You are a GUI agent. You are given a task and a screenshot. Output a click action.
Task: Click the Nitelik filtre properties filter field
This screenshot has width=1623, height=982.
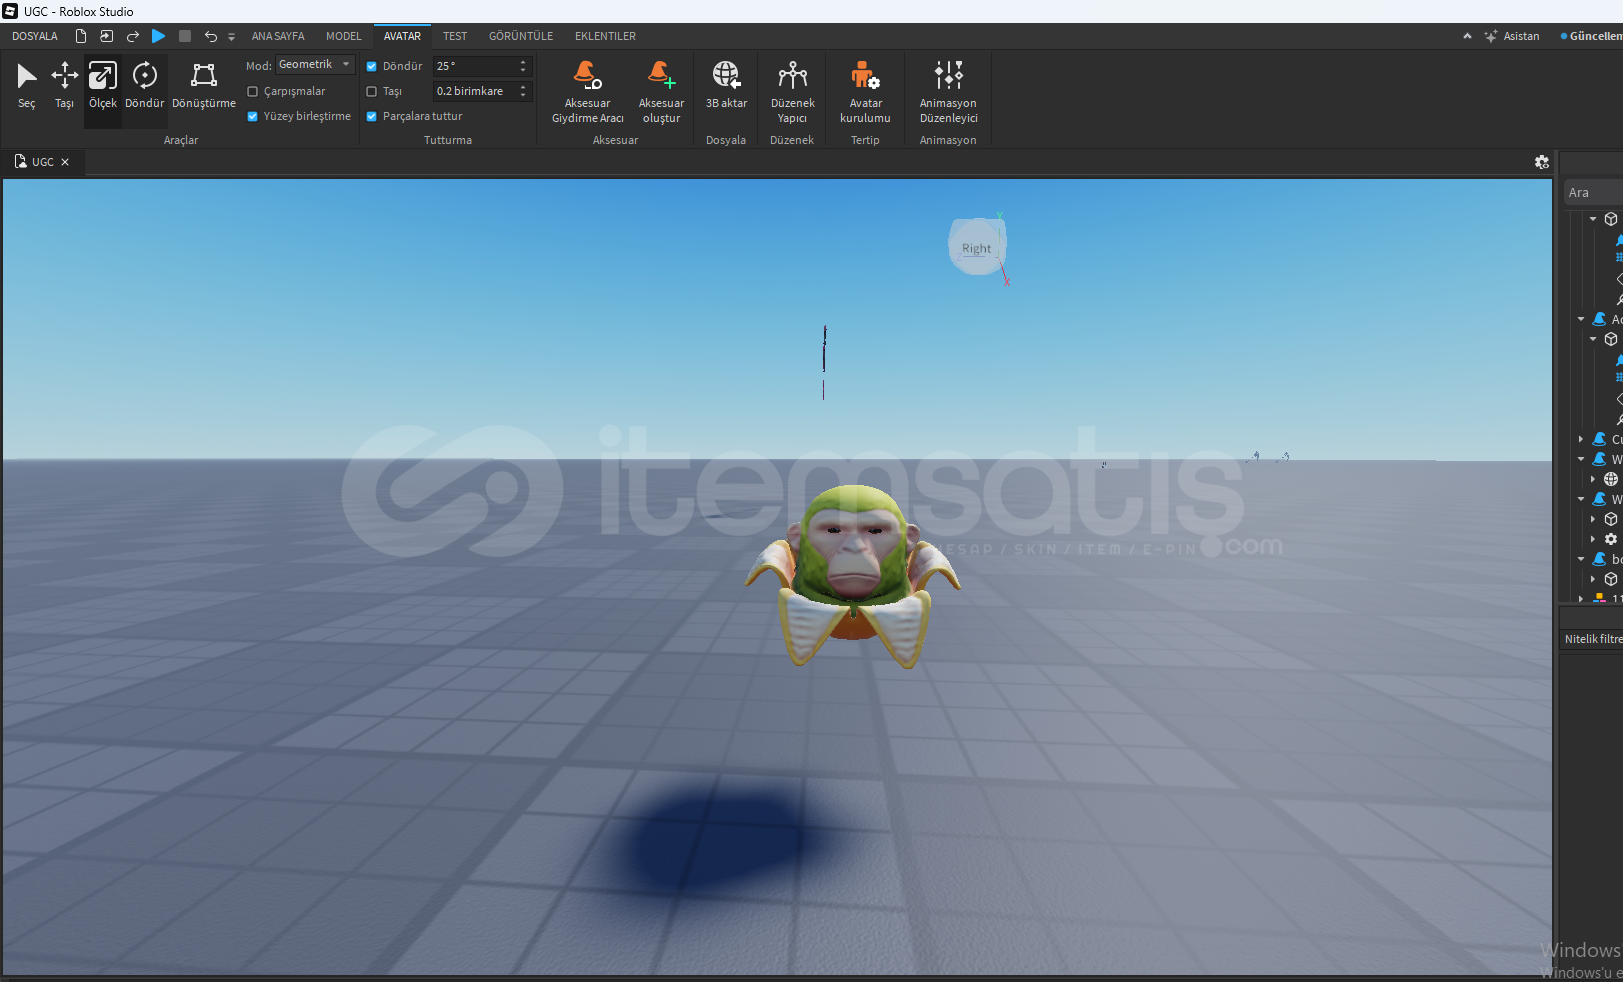click(1592, 639)
